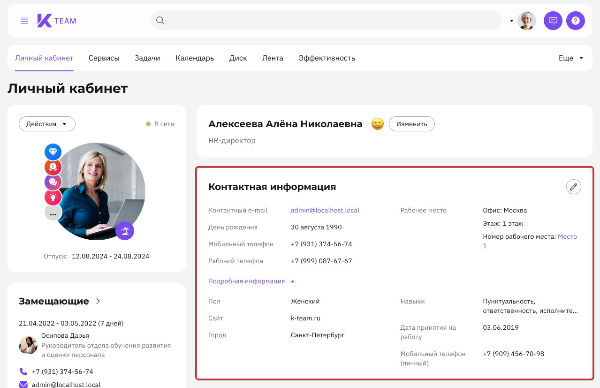Click the substitution period 21.04.2022 - 03.05.2022
This screenshot has height=388, width=600.
point(71,323)
